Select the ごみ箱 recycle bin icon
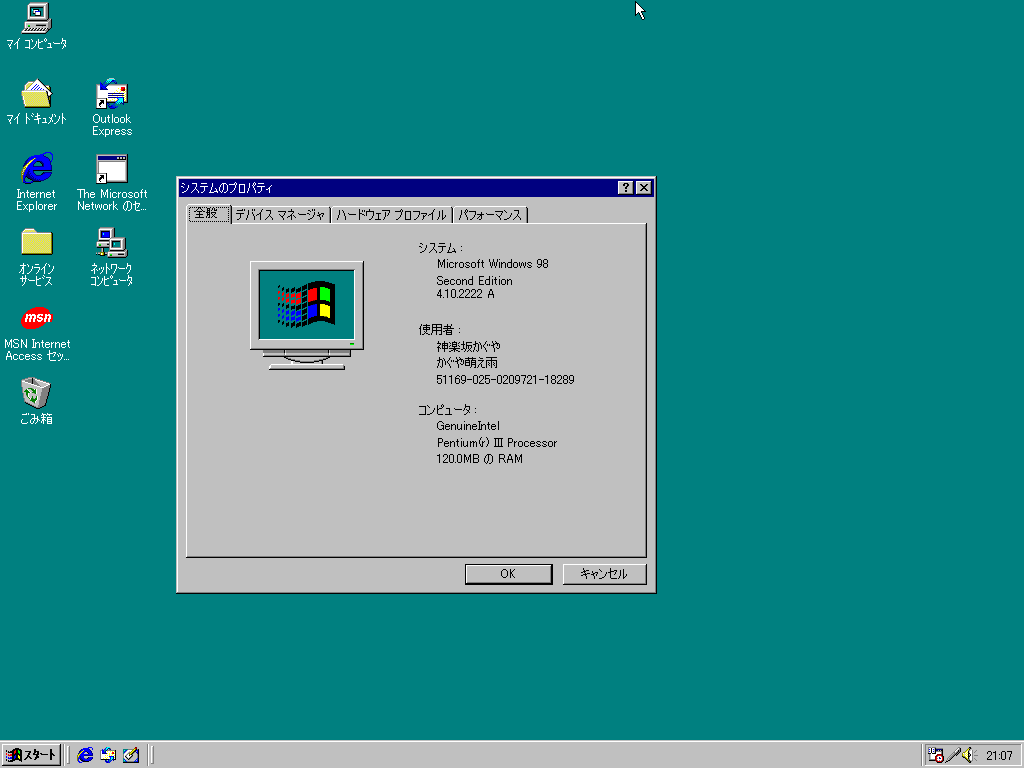Screen dimensions: 1024x768 [36, 393]
